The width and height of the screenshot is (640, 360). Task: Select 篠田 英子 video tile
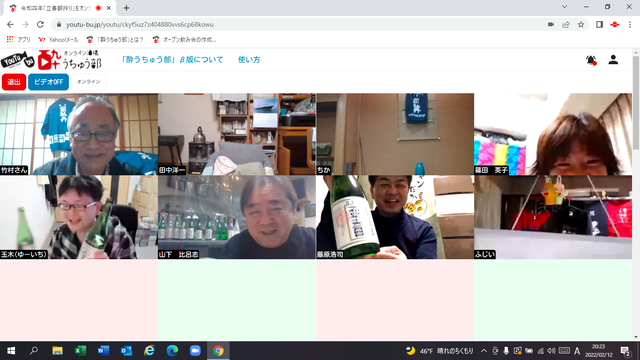tap(553, 134)
